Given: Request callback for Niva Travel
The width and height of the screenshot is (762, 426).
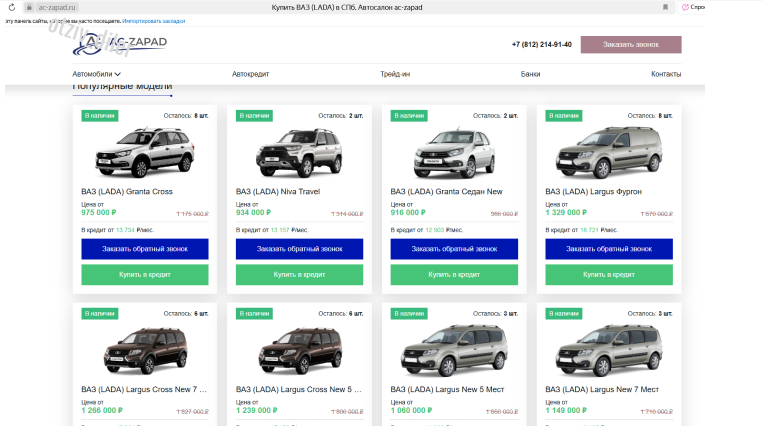Looking at the screenshot, I should click(x=299, y=249).
